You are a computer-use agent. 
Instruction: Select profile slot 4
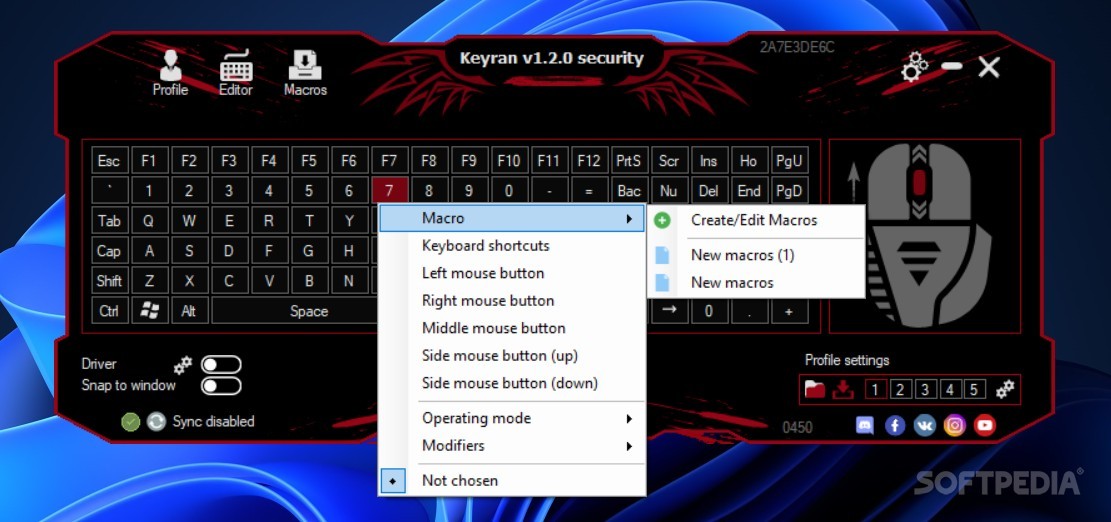949,390
